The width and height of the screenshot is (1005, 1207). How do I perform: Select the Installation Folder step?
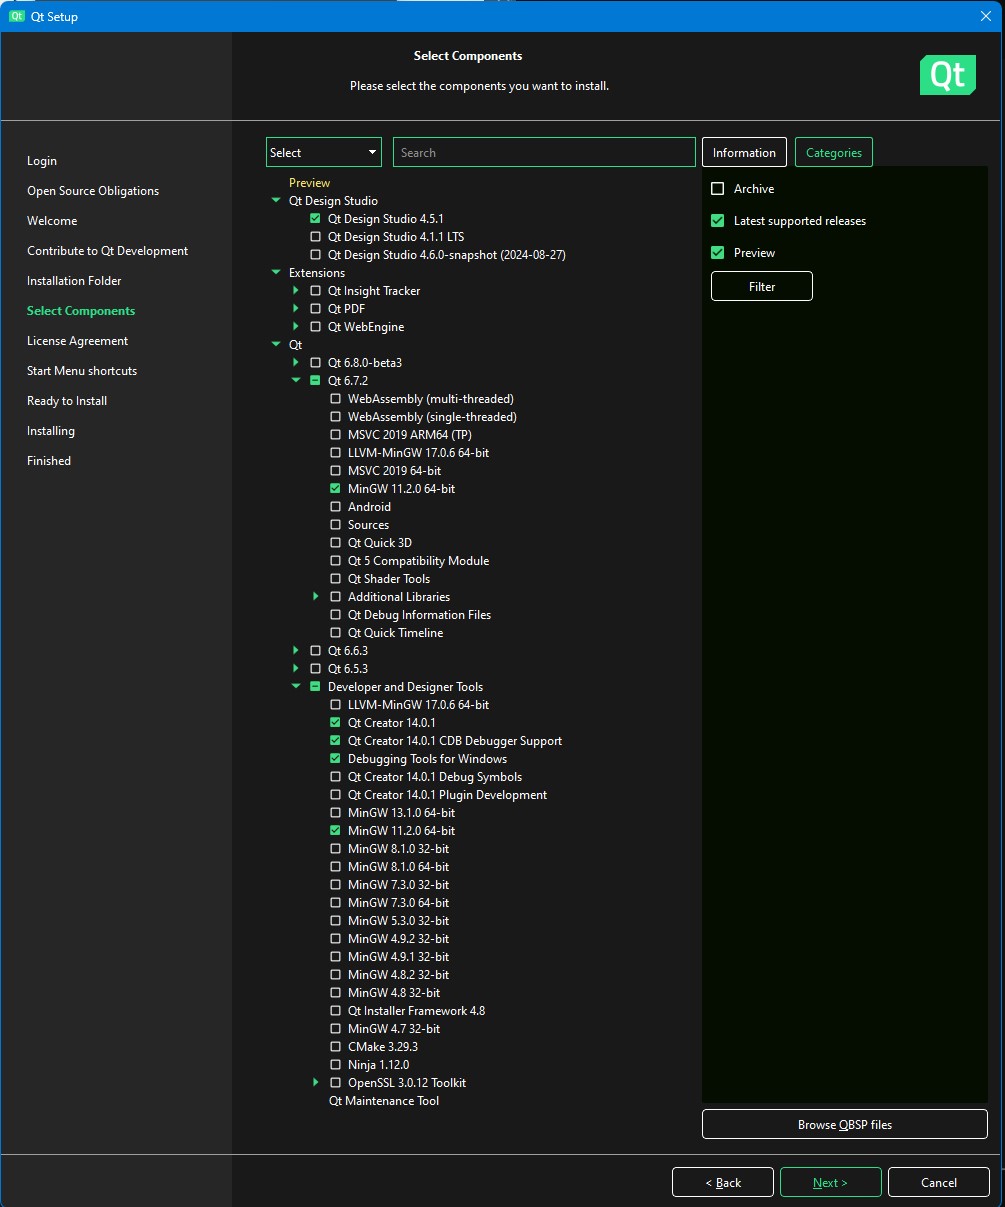pos(74,281)
